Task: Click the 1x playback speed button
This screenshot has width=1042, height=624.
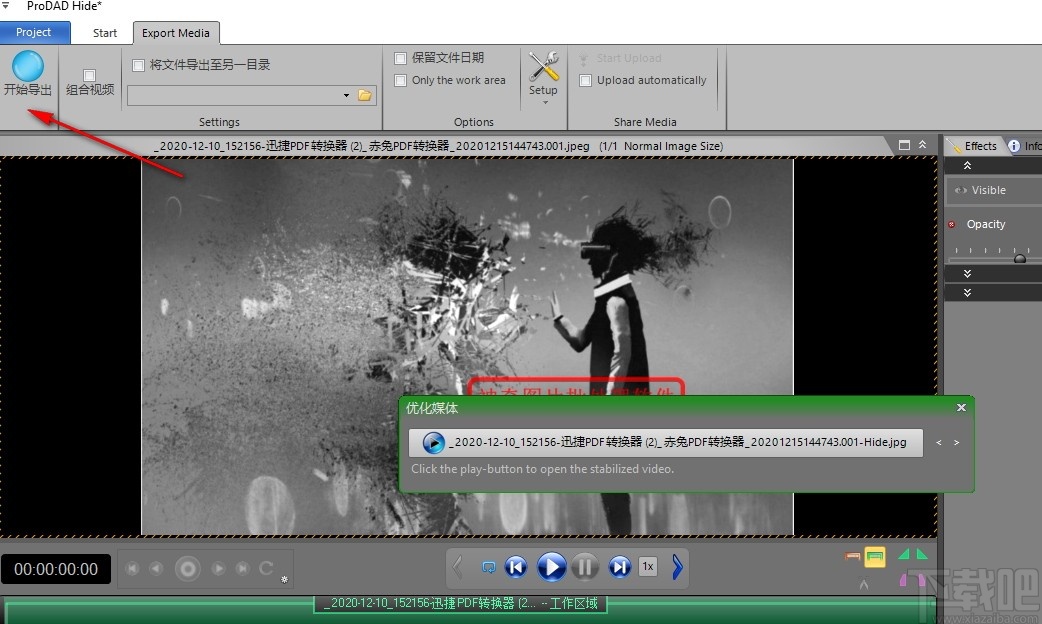Action: click(648, 566)
